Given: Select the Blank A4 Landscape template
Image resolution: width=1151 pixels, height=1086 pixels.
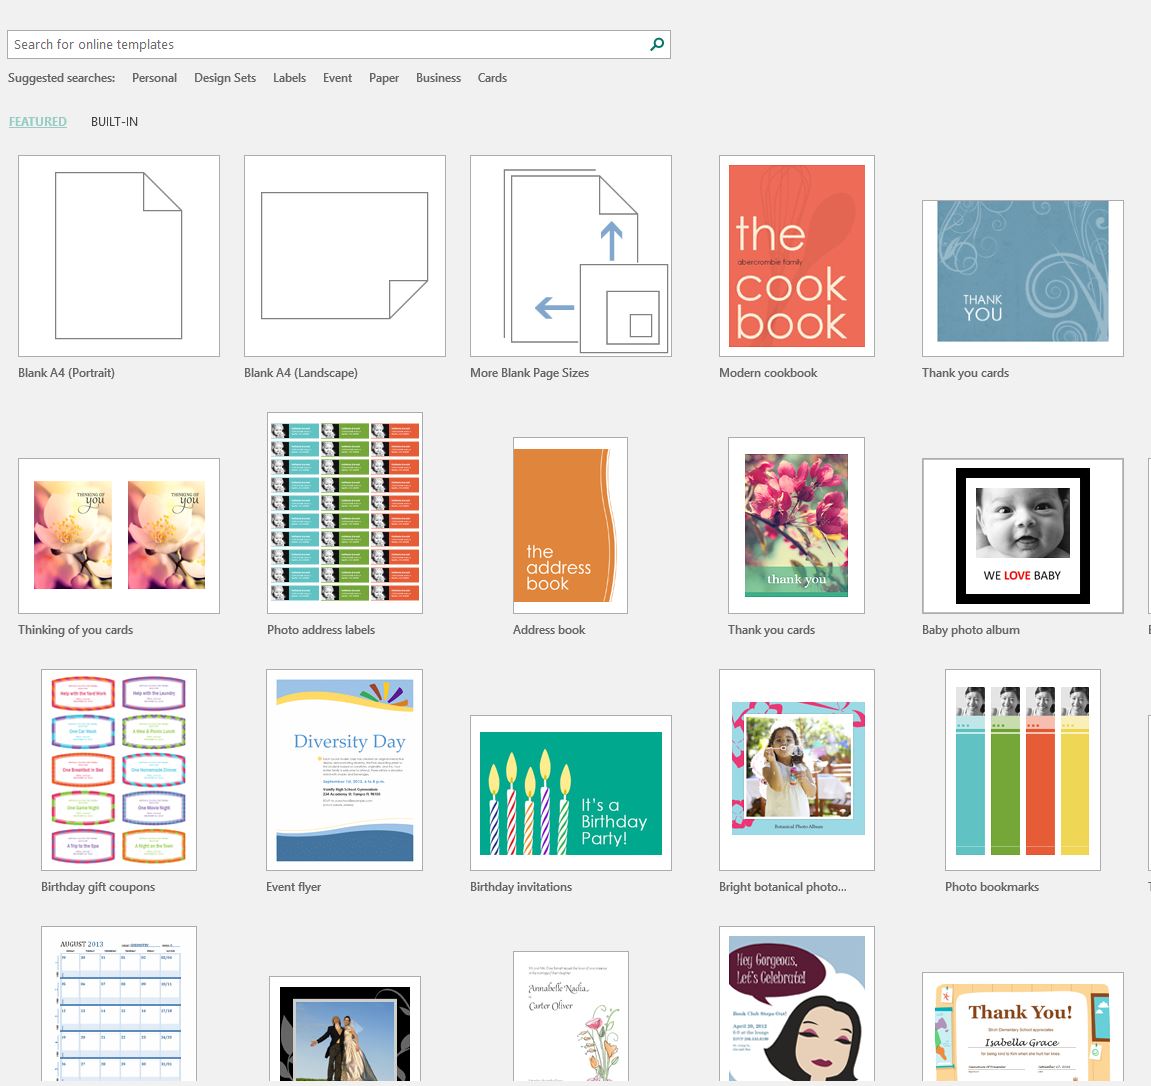Looking at the screenshot, I should click(344, 255).
